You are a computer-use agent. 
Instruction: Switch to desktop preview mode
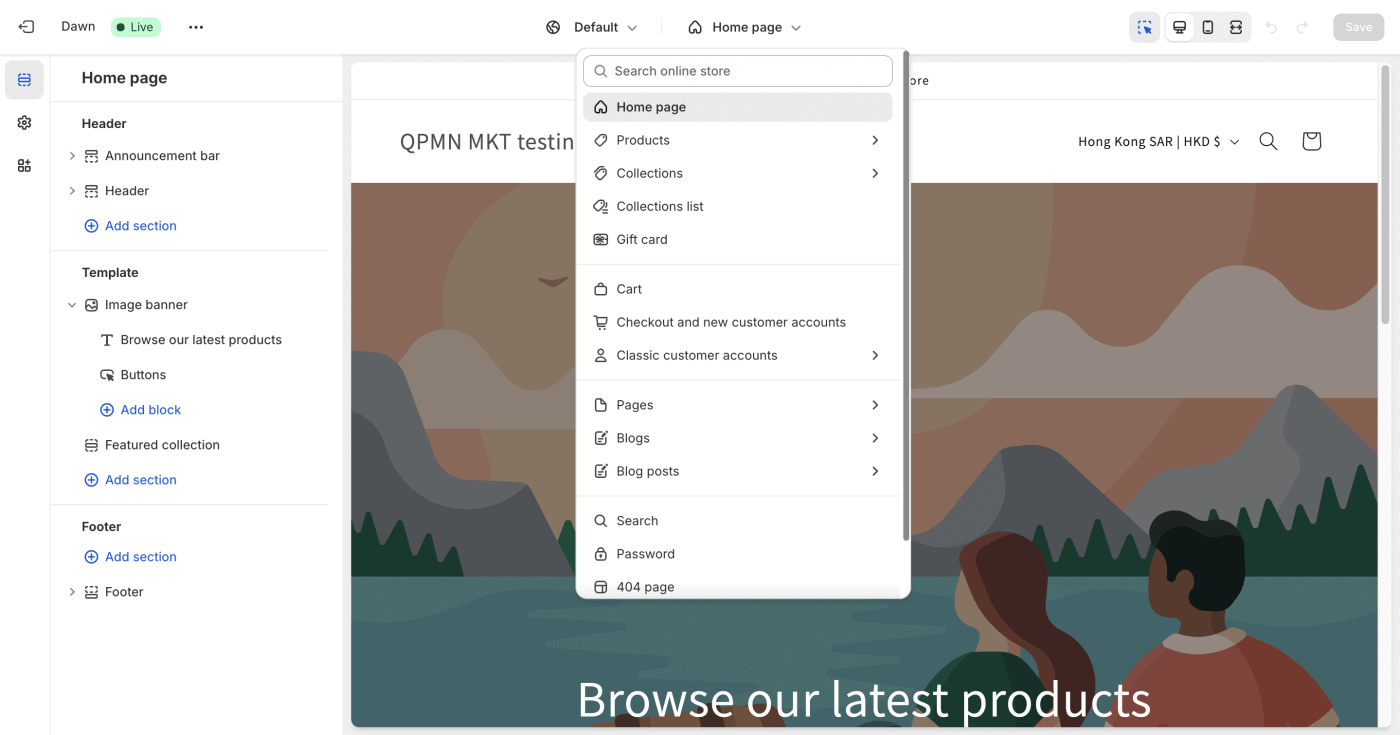(1180, 28)
